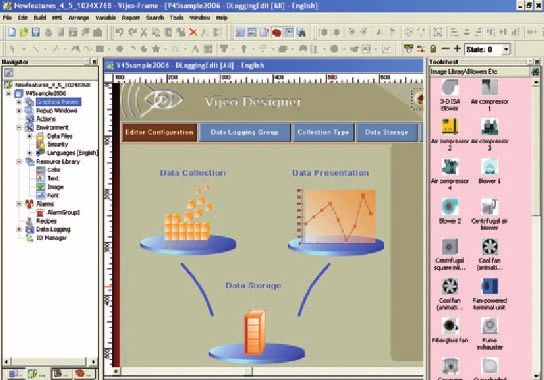The width and height of the screenshot is (544, 380).
Task: Expand the Data Logging tree node
Action: click(19, 229)
